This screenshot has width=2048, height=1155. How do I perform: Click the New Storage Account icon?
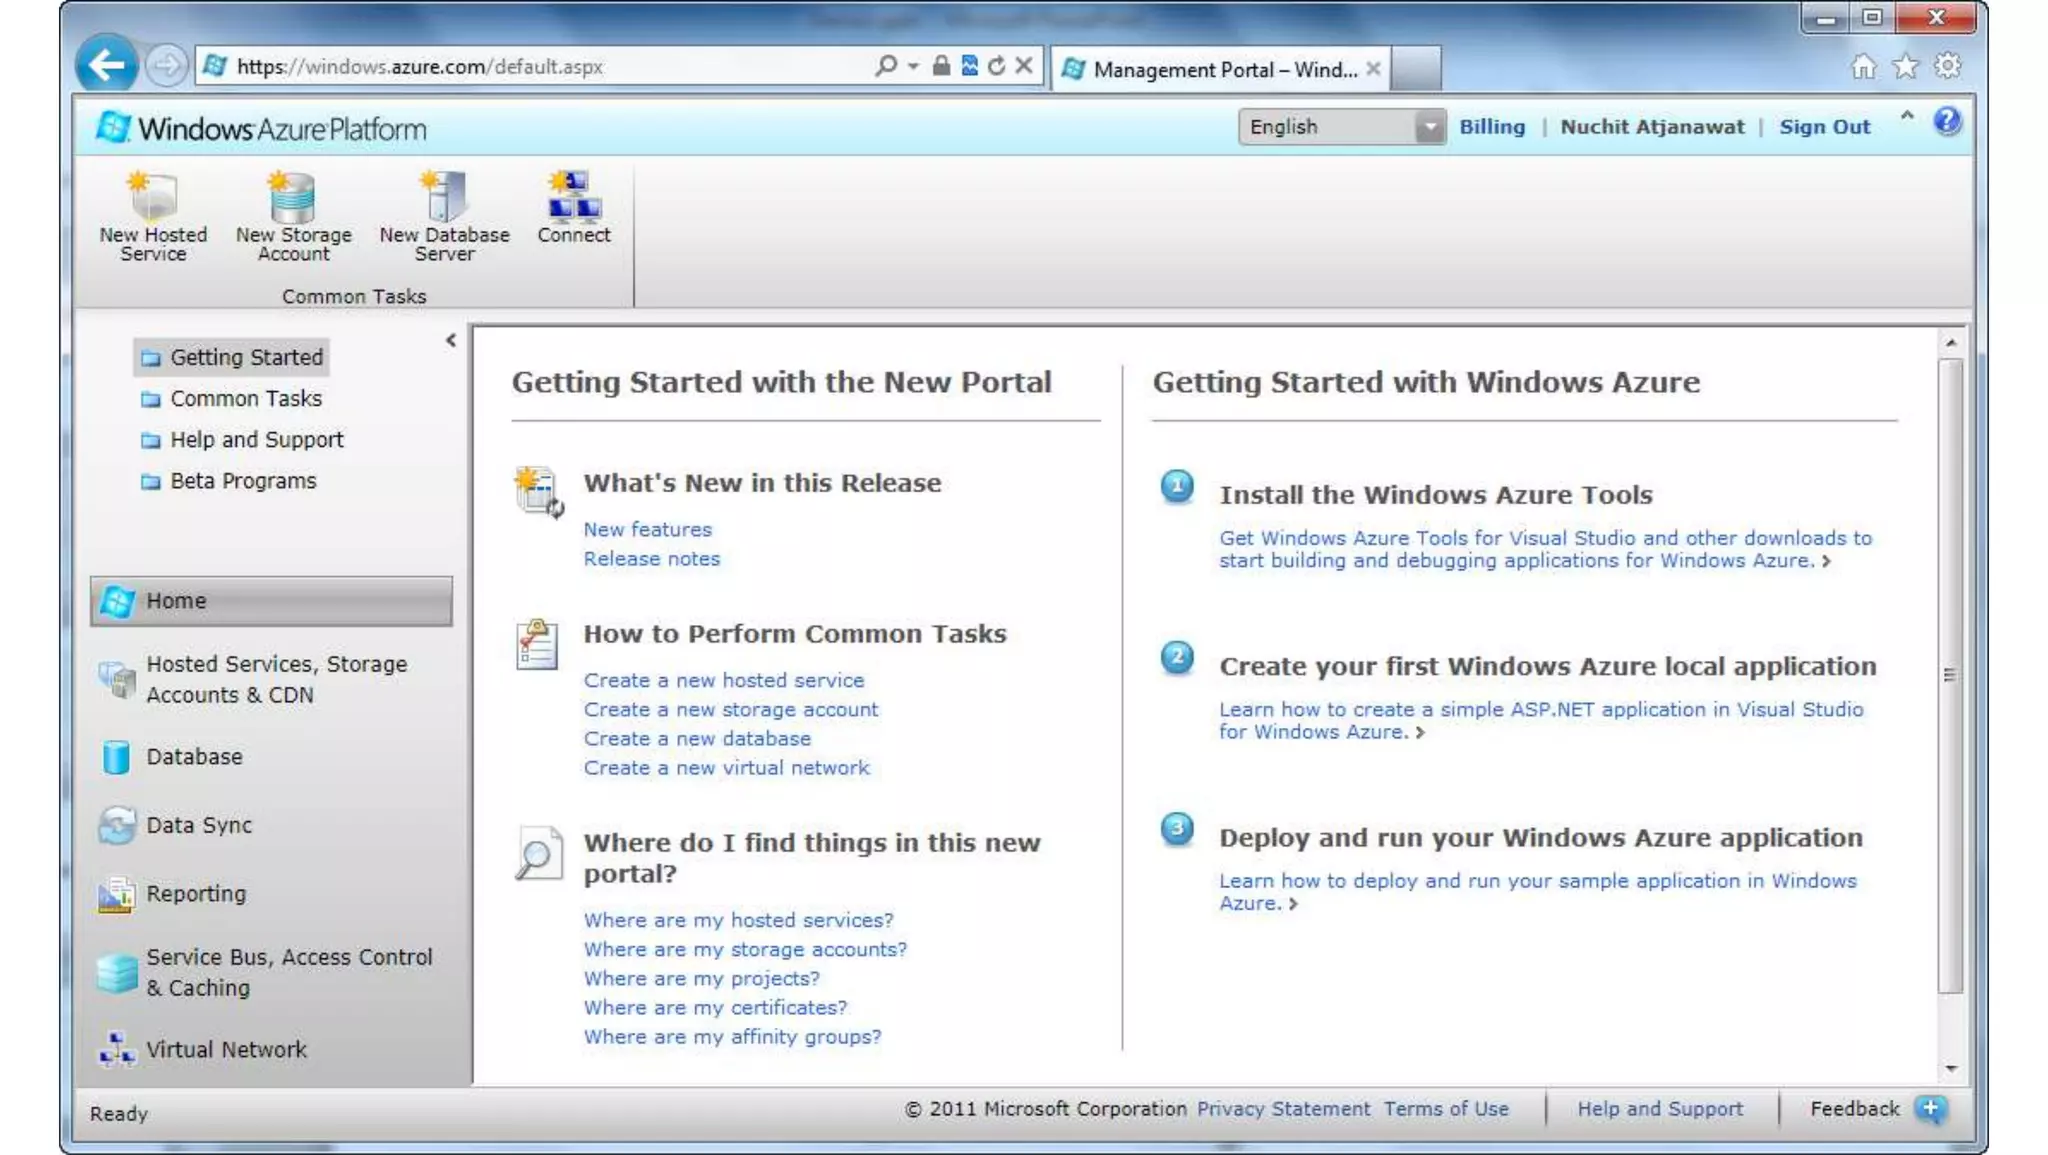click(293, 197)
